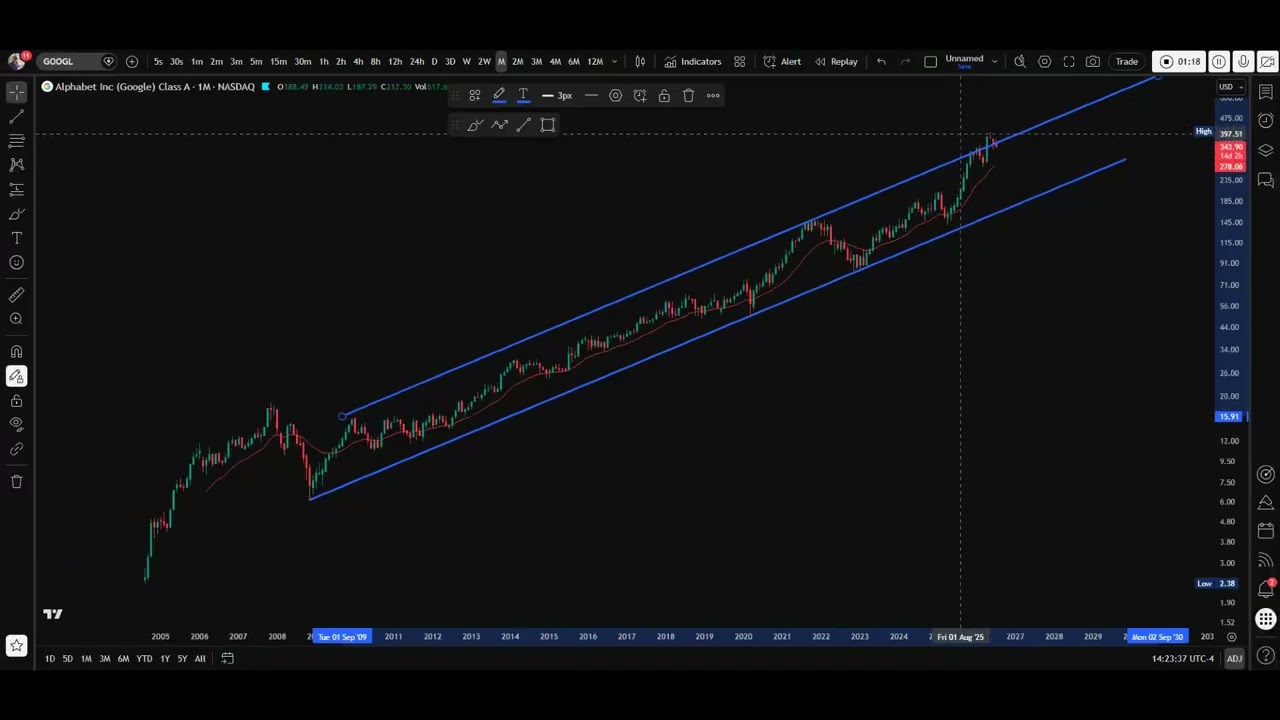Open the chart type candles selector
1280x720 pixels.
(640, 62)
